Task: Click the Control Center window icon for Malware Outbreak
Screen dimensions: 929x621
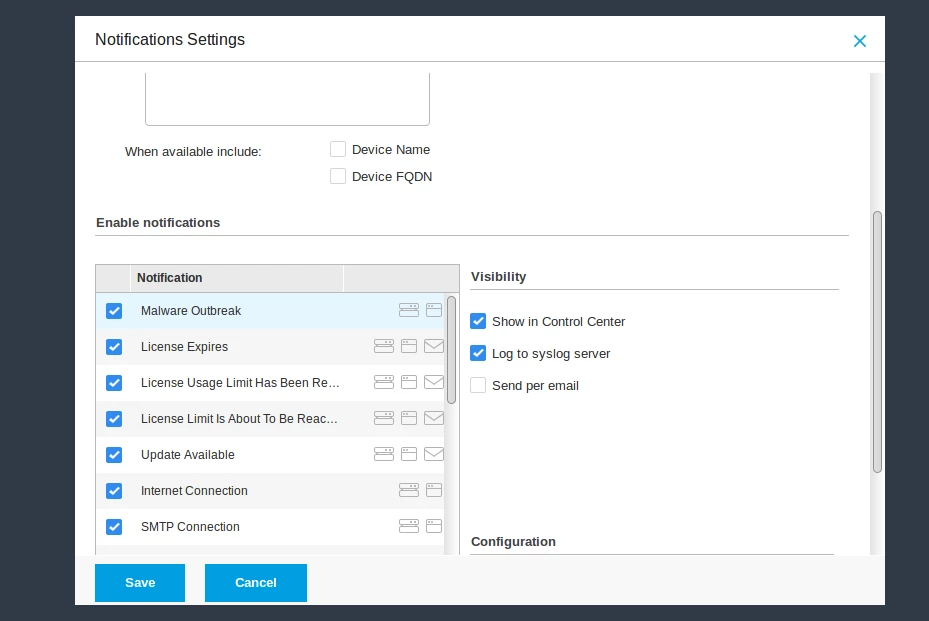Action: click(434, 311)
